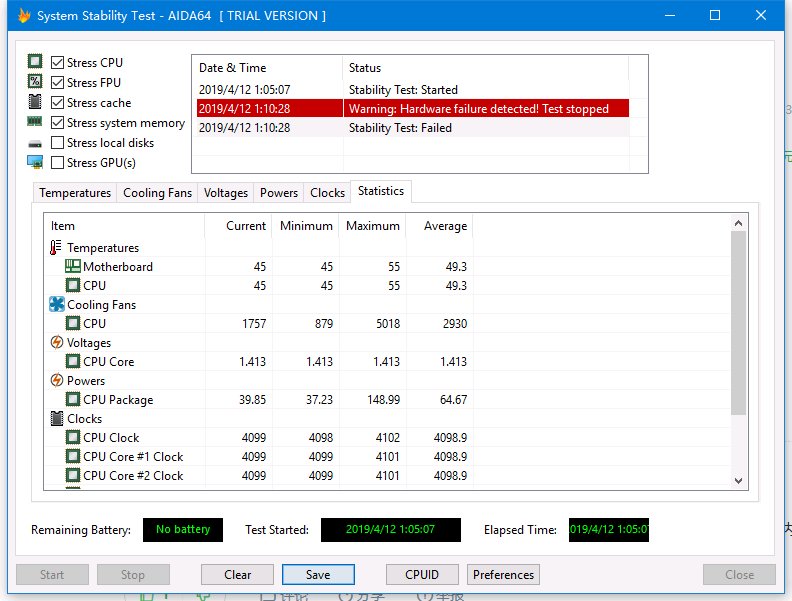Screen dimensions: 792x601
Task: Click the Current column header
Action: (x=238, y=226)
